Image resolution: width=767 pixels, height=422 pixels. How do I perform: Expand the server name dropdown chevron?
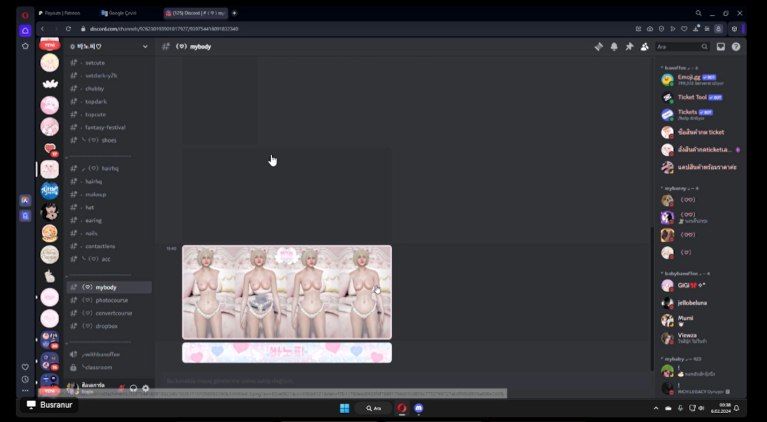tap(145, 46)
